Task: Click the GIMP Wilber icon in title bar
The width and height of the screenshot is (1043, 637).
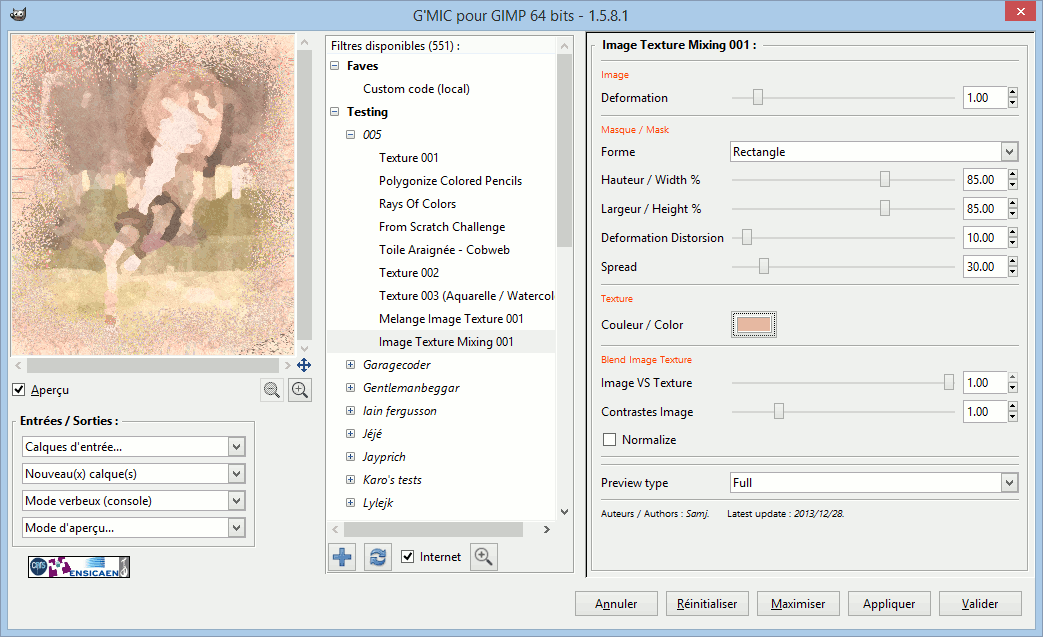Action: [x=19, y=15]
